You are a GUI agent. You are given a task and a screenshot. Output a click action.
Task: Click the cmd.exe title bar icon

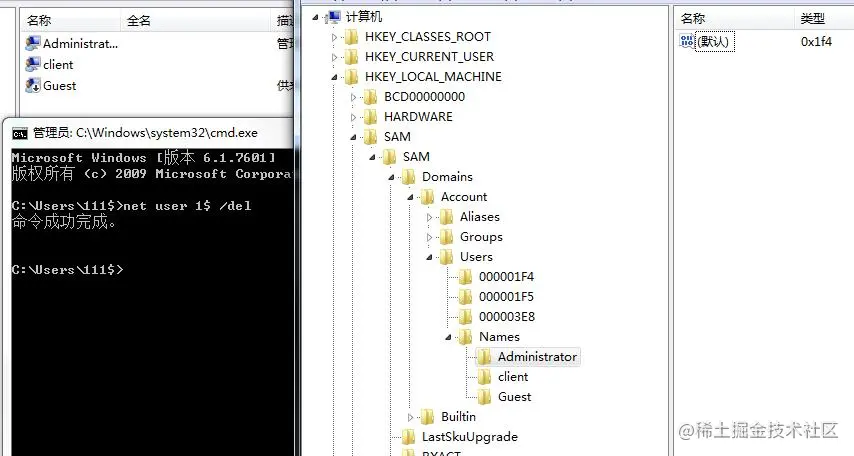tap(20, 133)
